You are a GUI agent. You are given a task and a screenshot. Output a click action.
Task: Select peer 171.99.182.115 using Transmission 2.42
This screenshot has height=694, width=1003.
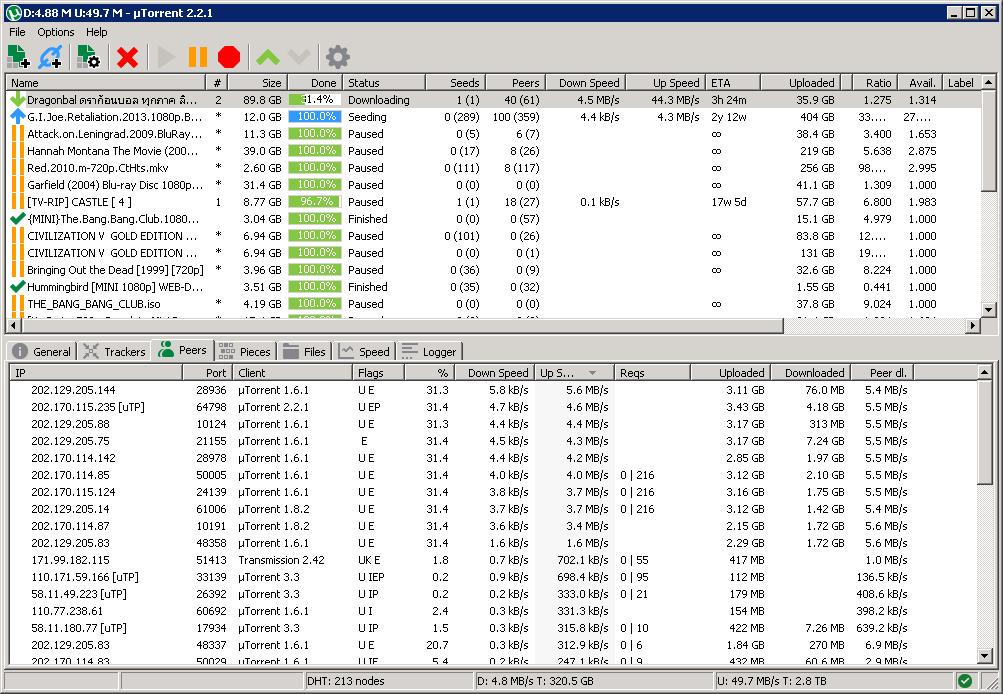click(493, 560)
